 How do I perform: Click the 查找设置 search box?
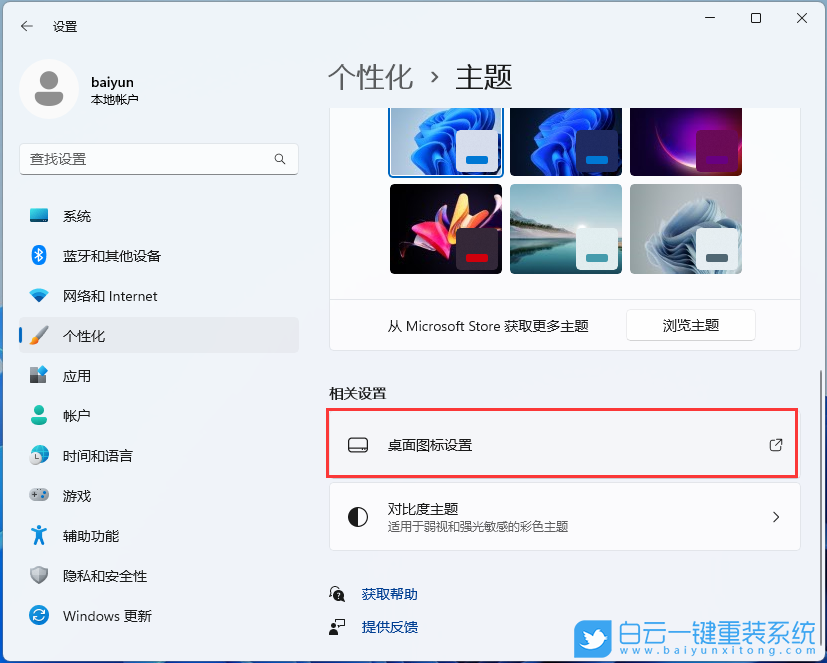tap(158, 159)
